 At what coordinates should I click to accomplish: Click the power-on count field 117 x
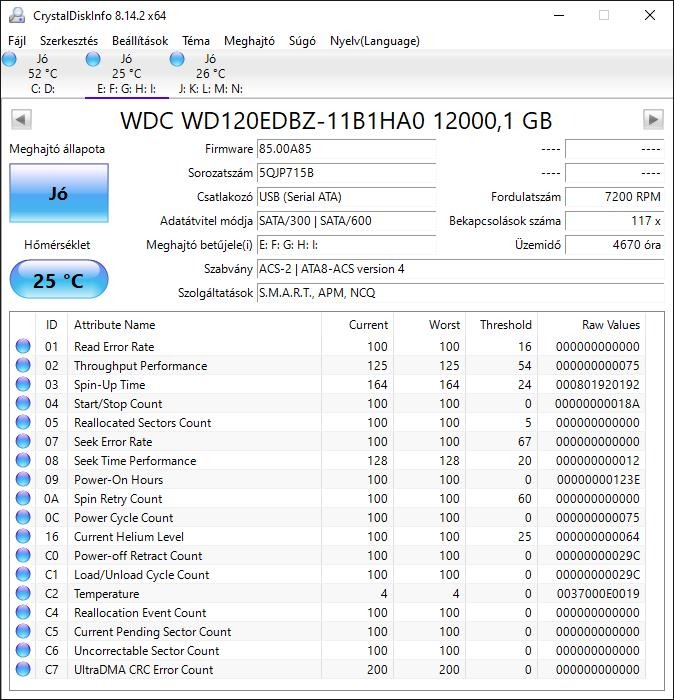(x=614, y=221)
